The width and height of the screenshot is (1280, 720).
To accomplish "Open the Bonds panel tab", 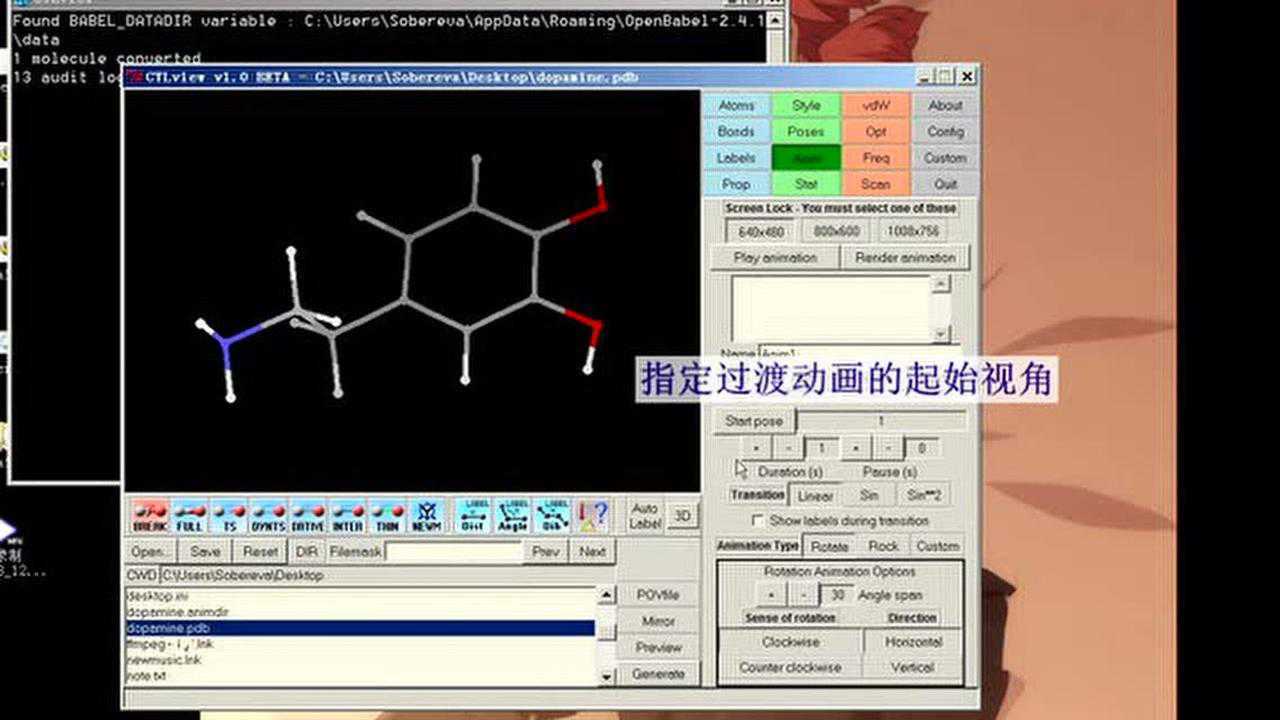I will 736,131.
